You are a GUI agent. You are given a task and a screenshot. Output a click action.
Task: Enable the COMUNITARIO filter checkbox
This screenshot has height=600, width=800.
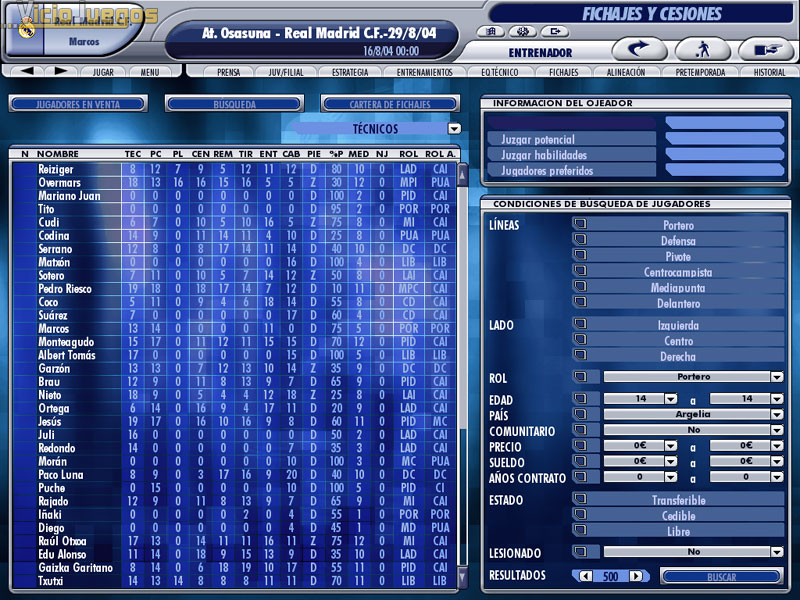pyautogui.click(x=580, y=430)
